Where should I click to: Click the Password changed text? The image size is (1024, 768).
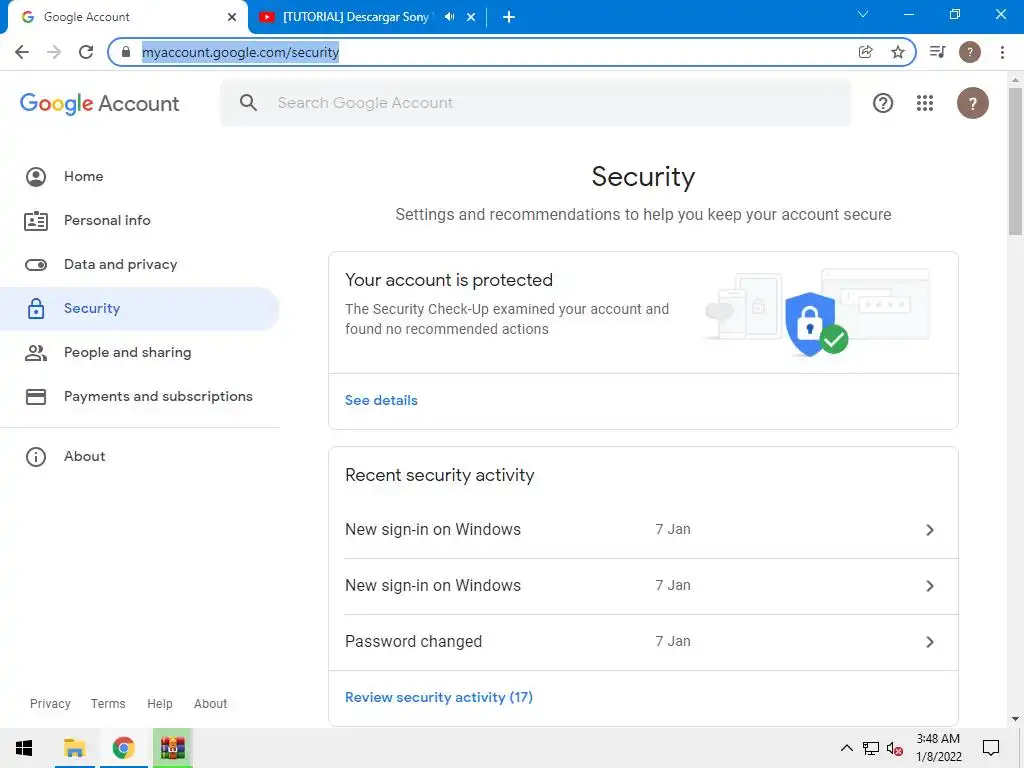413,641
